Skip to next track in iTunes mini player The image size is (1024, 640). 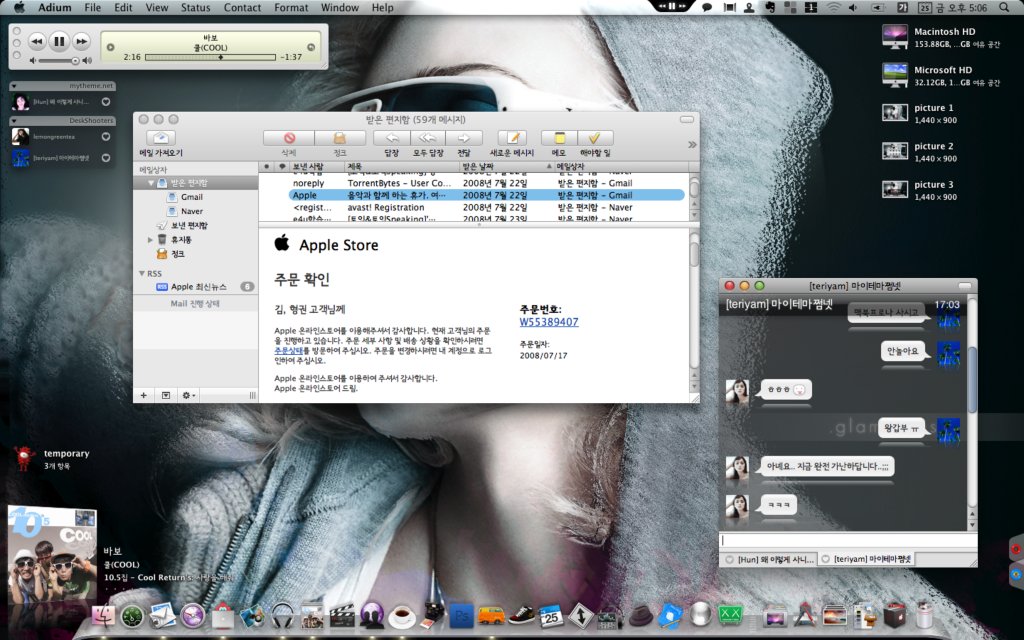[81, 41]
